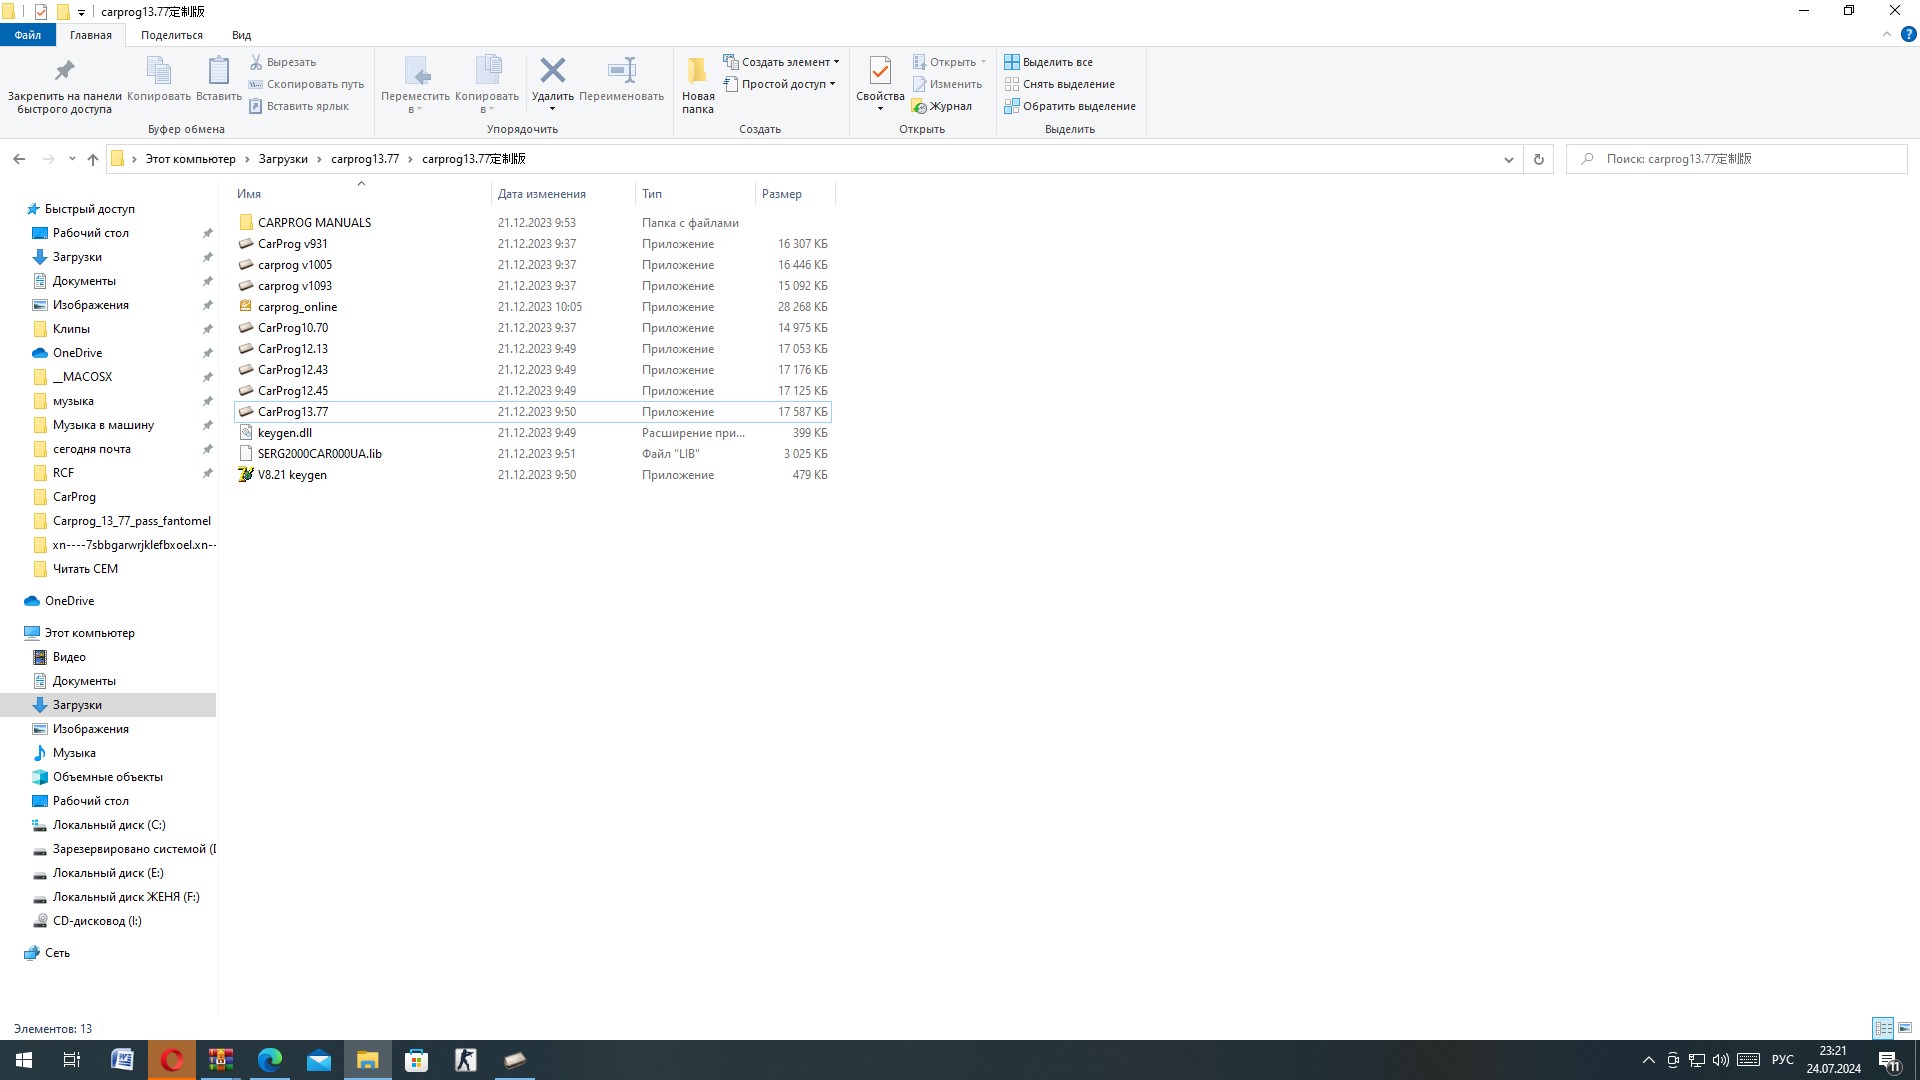1920x1080 pixels.
Task: Invert selection with Обратить выделение
Action: (1070, 106)
